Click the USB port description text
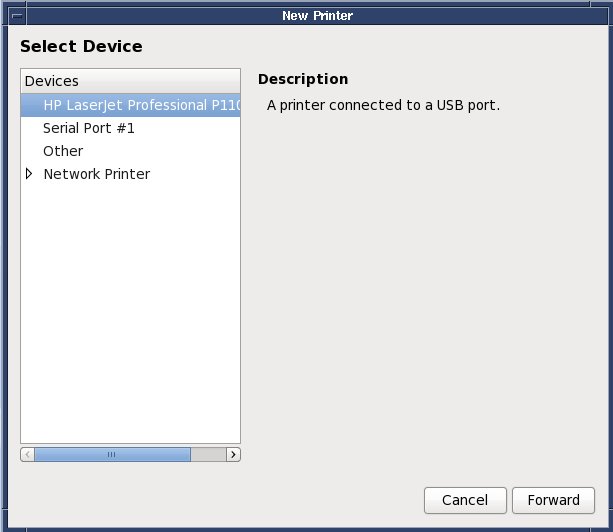The width and height of the screenshot is (613, 532). [383, 104]
